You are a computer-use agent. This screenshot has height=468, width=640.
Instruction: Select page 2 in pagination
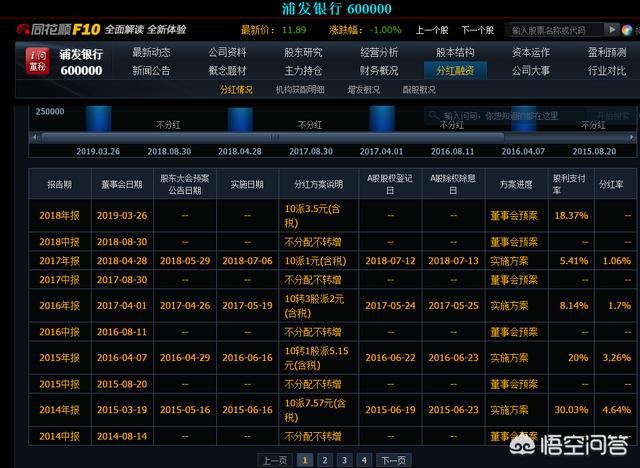tap(325, 461)
